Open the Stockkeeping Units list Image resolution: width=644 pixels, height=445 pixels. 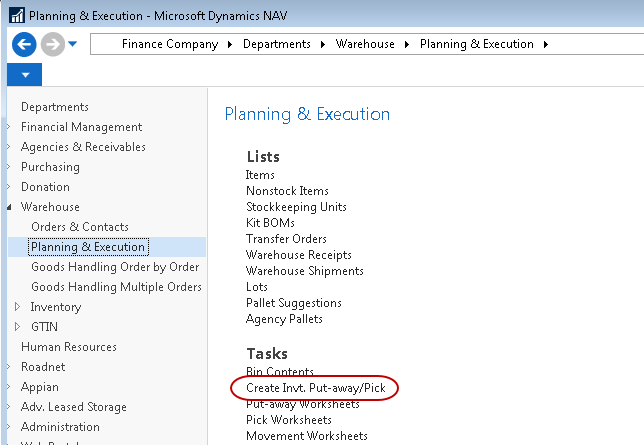(296, 207)
